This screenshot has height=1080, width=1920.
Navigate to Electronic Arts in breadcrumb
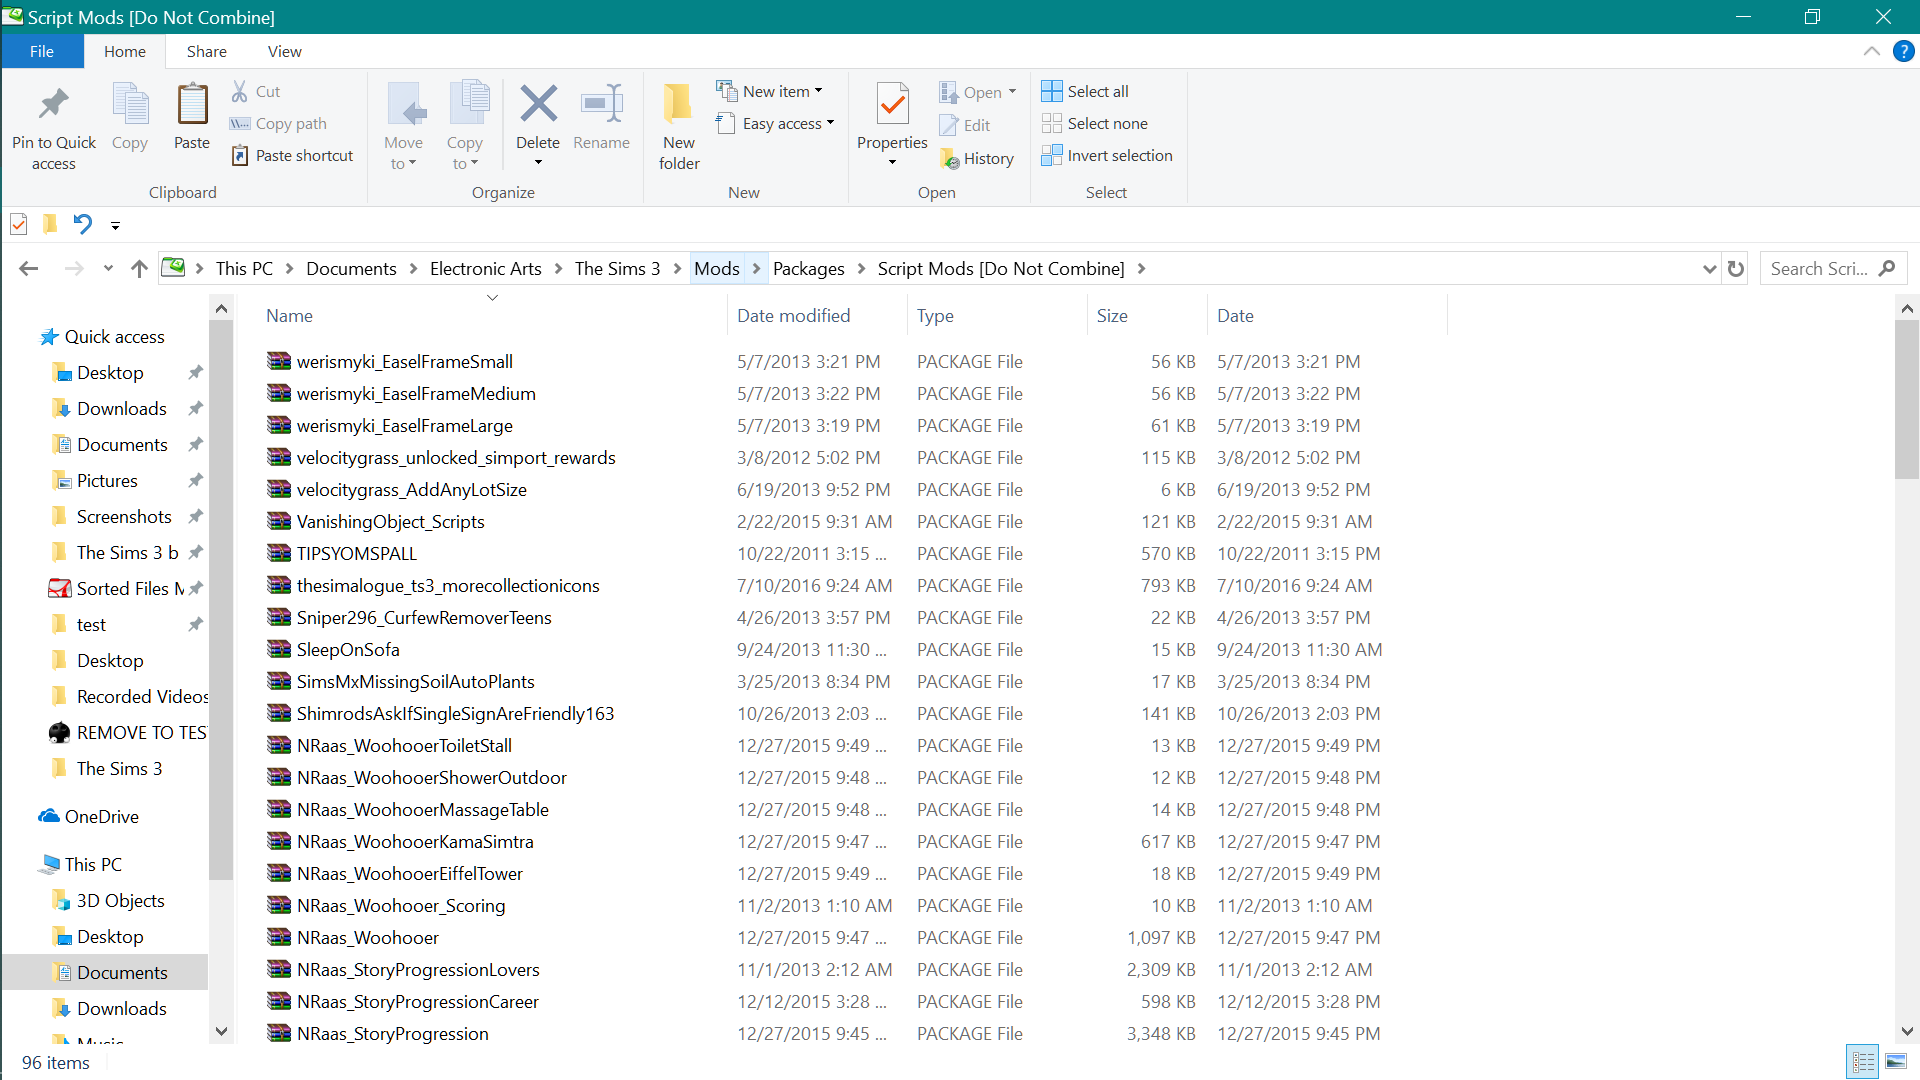pyautogui.click(x=486, y=268)
